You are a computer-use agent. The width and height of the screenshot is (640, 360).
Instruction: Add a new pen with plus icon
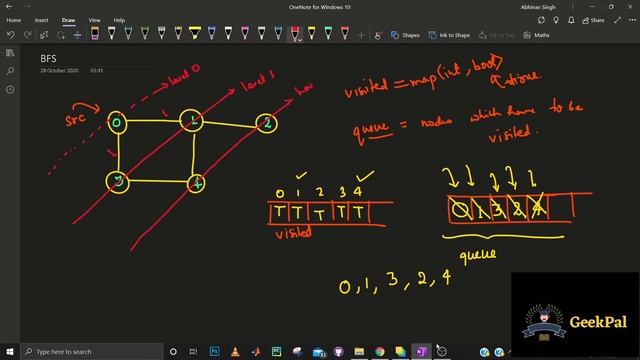coord(361,36)
